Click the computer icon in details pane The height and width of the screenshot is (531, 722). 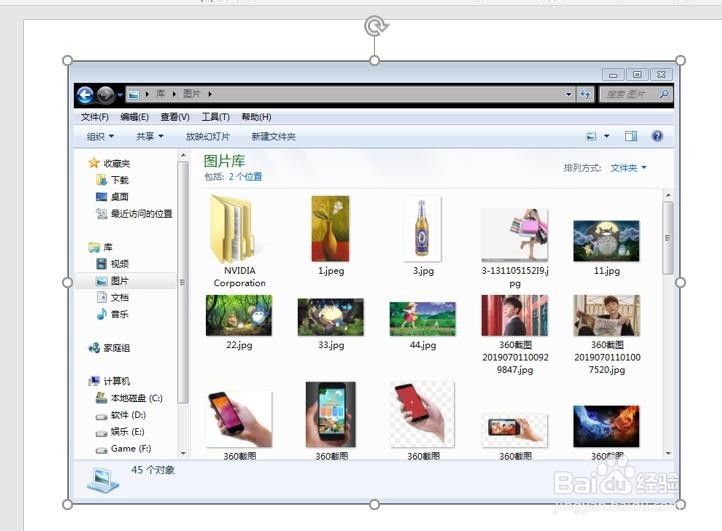coord(103,480)
